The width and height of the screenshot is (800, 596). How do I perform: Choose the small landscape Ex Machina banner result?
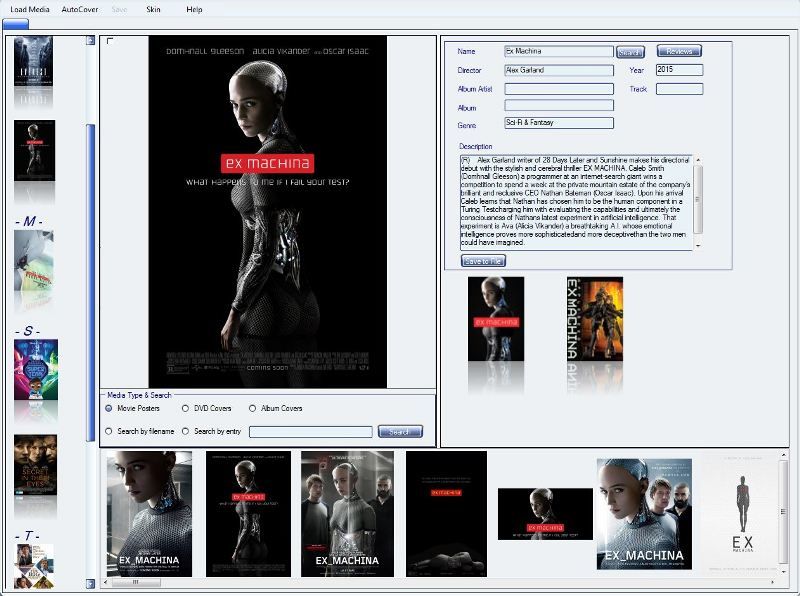(545, 514)
